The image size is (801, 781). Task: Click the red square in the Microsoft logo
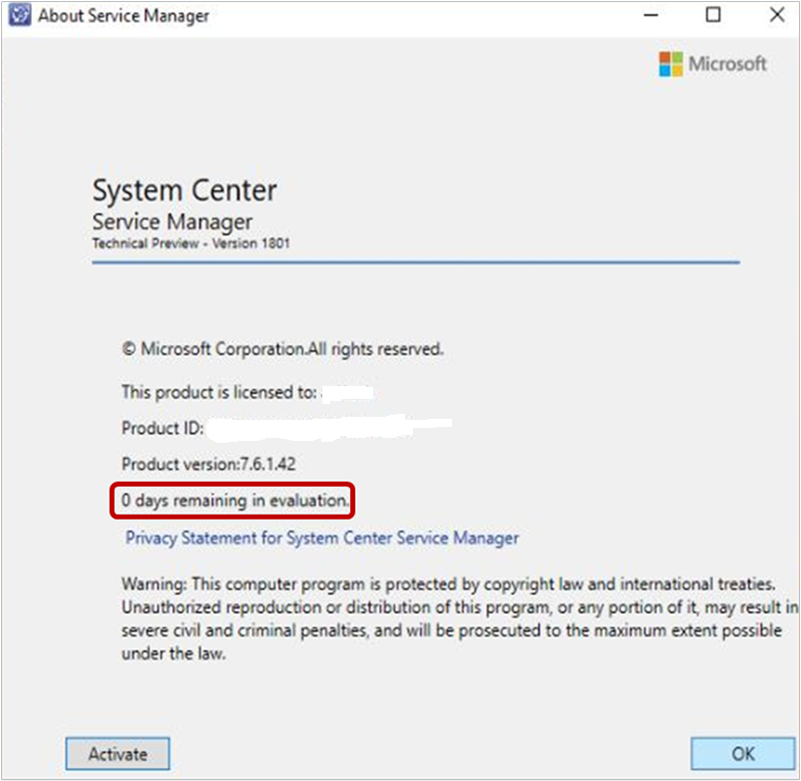click(x=665, y=58)
